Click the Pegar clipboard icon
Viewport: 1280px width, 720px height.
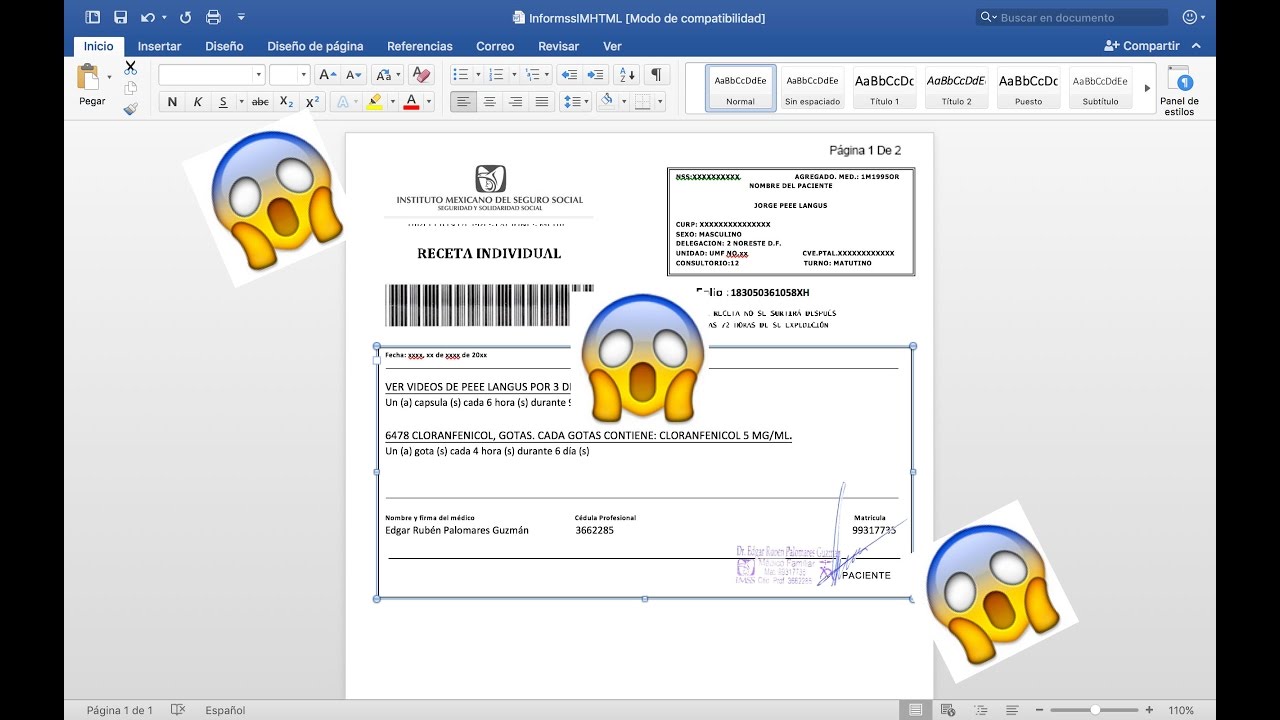(x=88, y=77)
